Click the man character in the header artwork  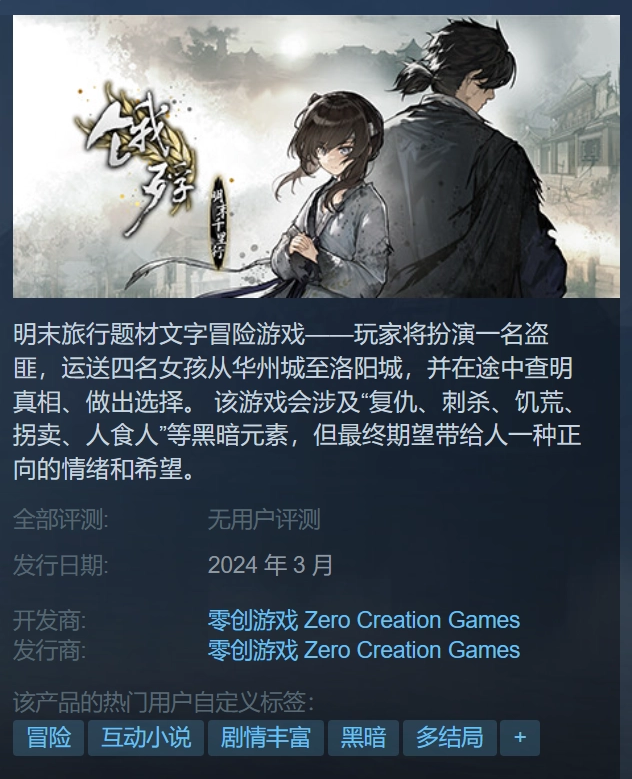pyautogui.click(x=479, y=159)
